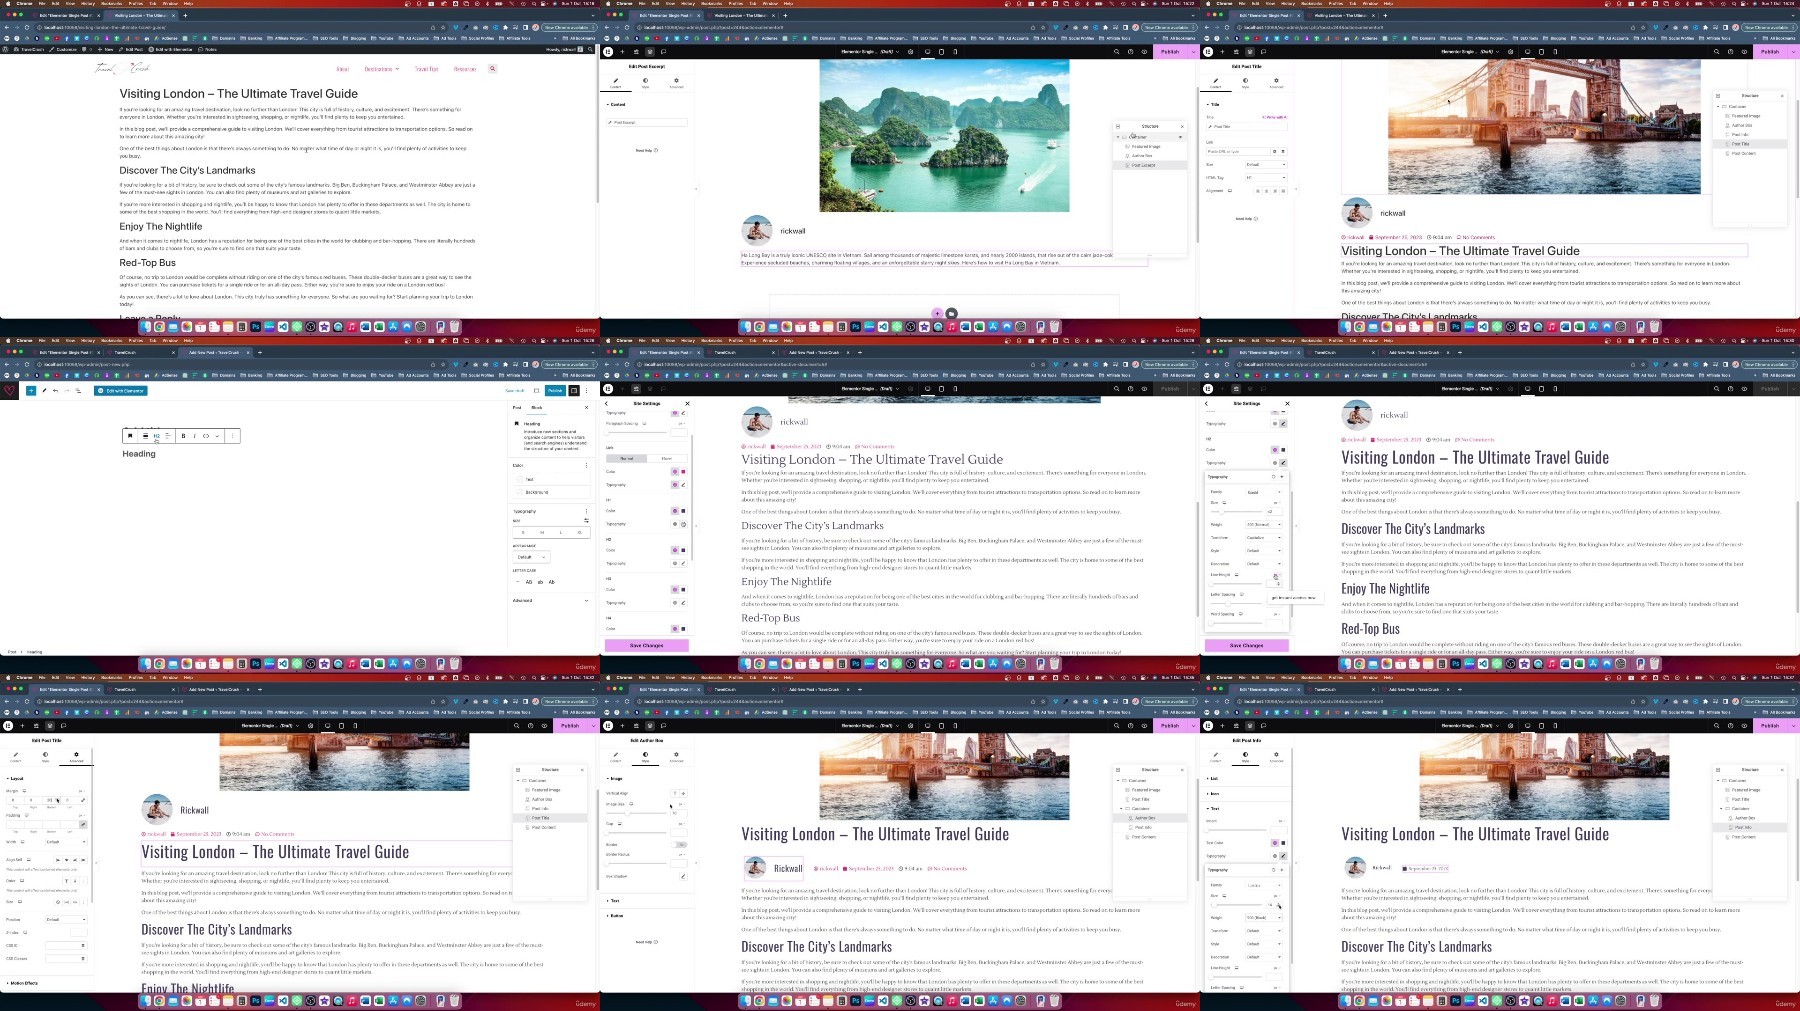The width and height of the screenshot is (1800, 1011).
Task: Select size XL in Gutenberg Typography panel
Action: point(579,532)
